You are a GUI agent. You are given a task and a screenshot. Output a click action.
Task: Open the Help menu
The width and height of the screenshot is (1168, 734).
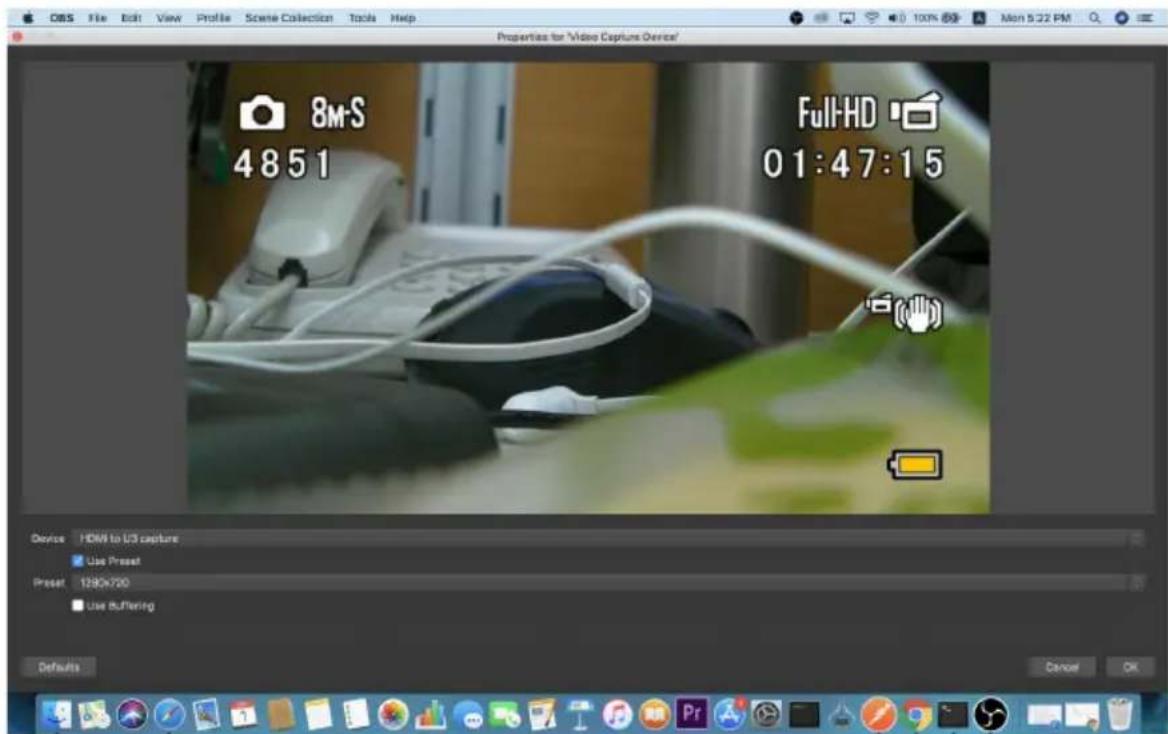403,18
